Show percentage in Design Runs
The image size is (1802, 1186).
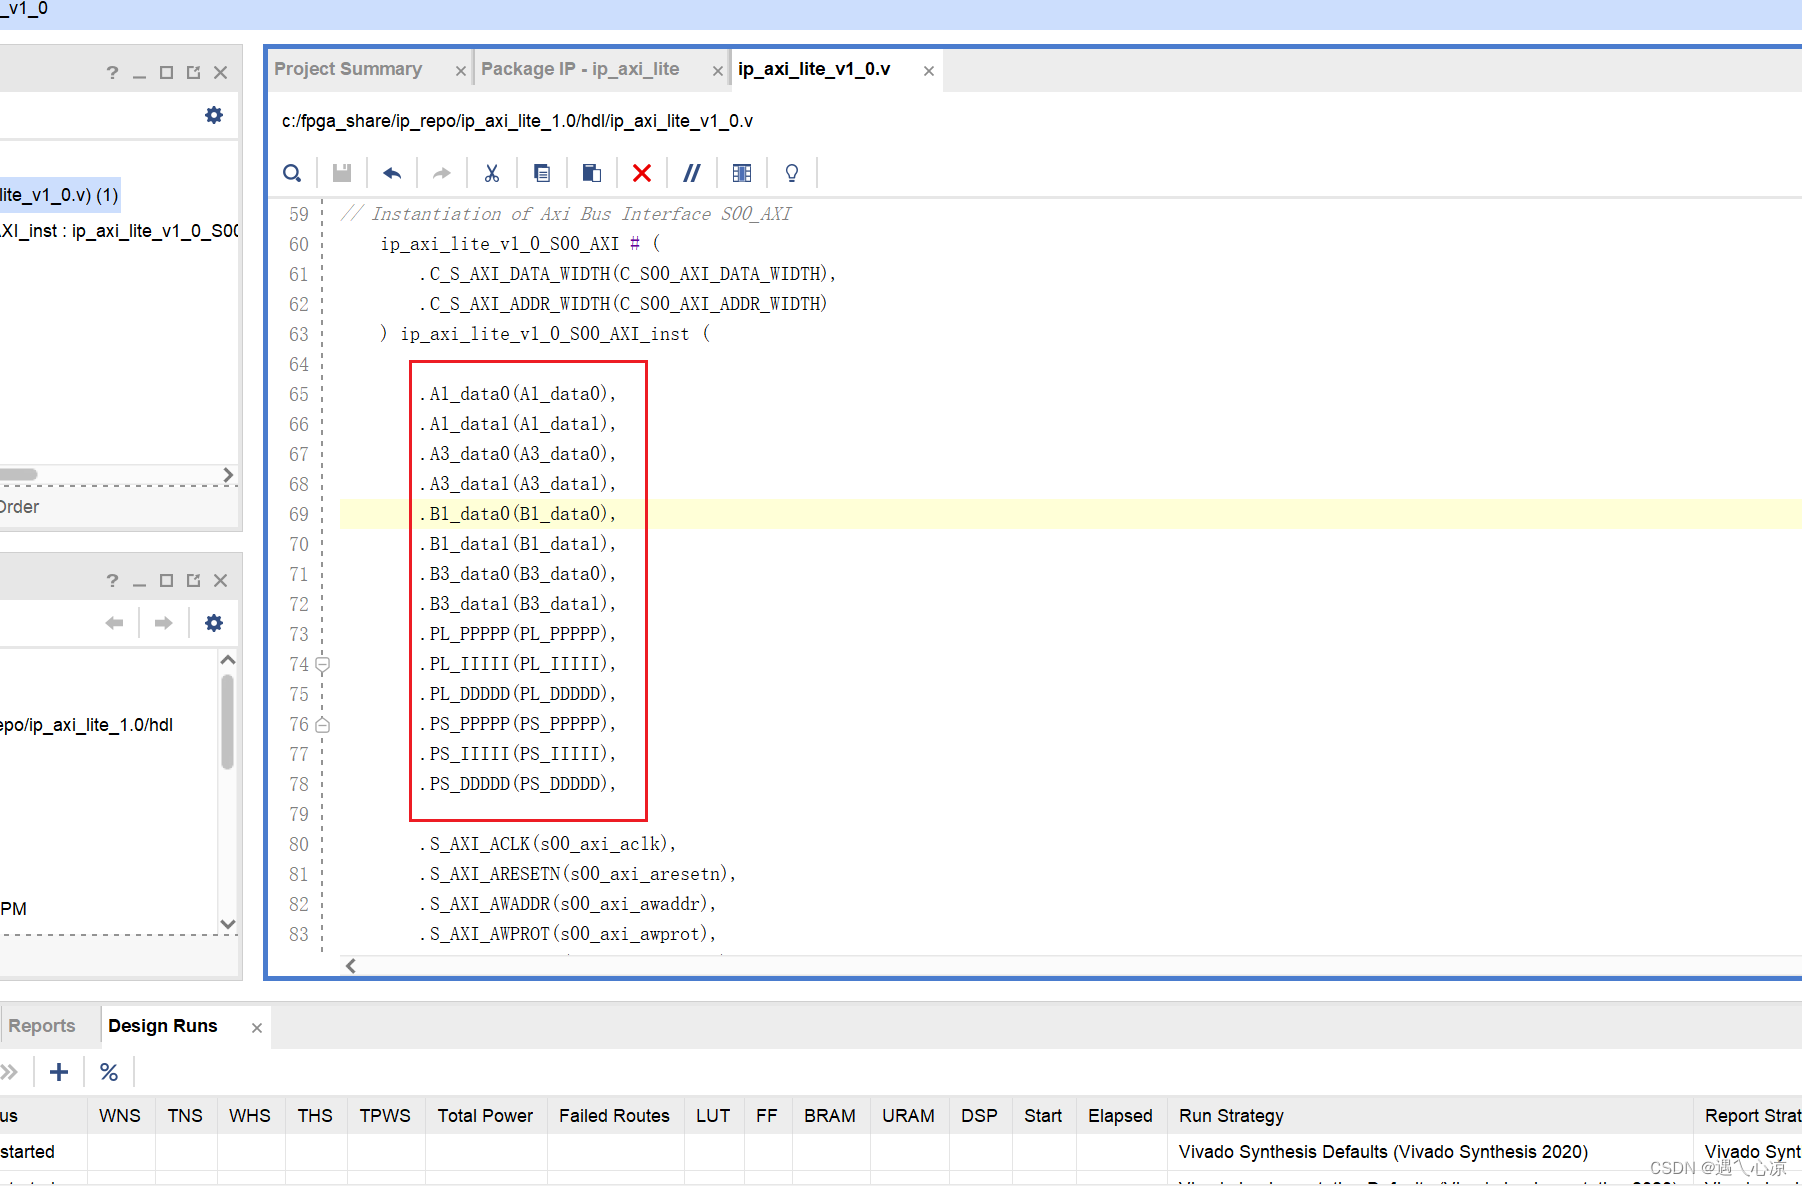pos(109,1072)
